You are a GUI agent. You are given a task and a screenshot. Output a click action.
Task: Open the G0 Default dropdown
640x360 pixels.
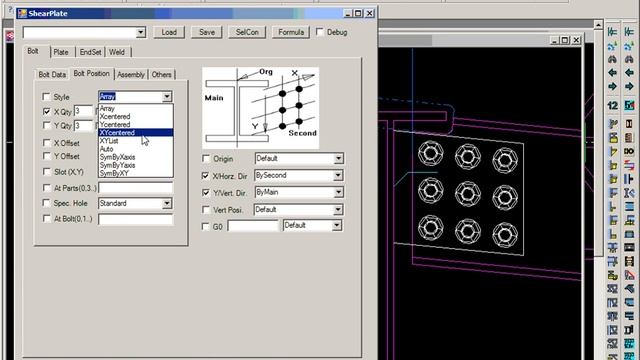(336, 225)
